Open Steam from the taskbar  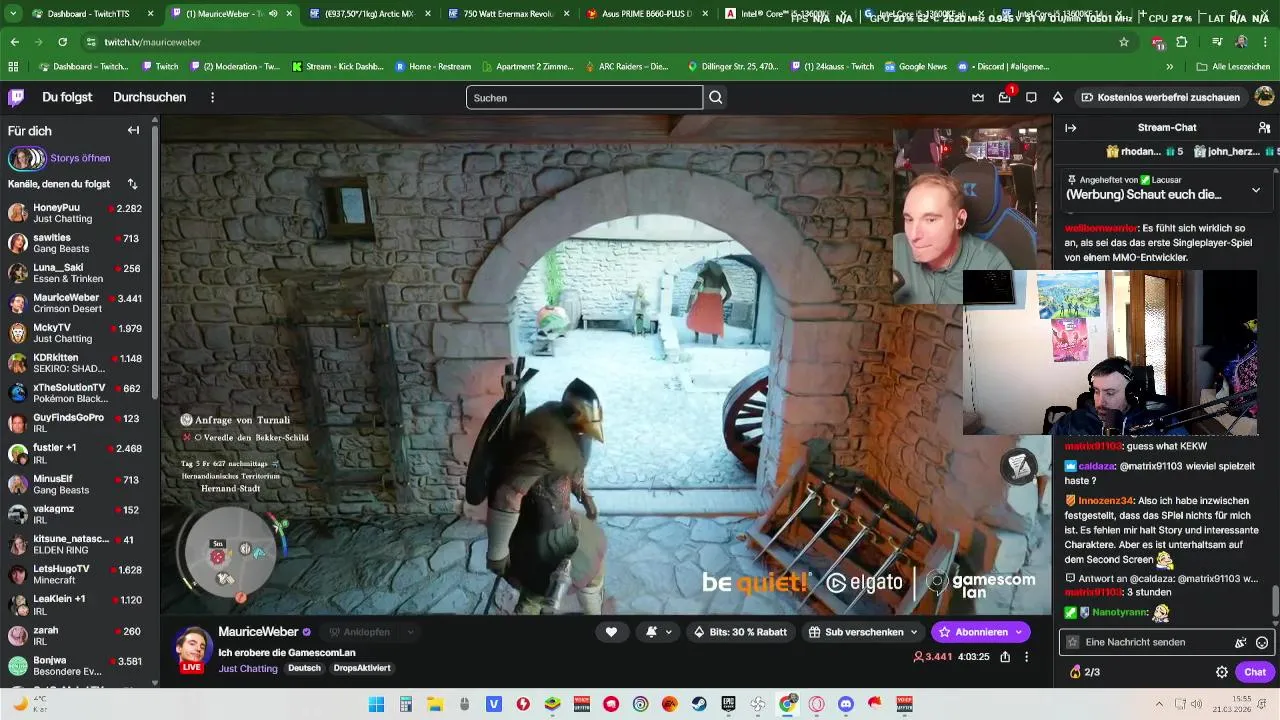[x=699, y=704]
